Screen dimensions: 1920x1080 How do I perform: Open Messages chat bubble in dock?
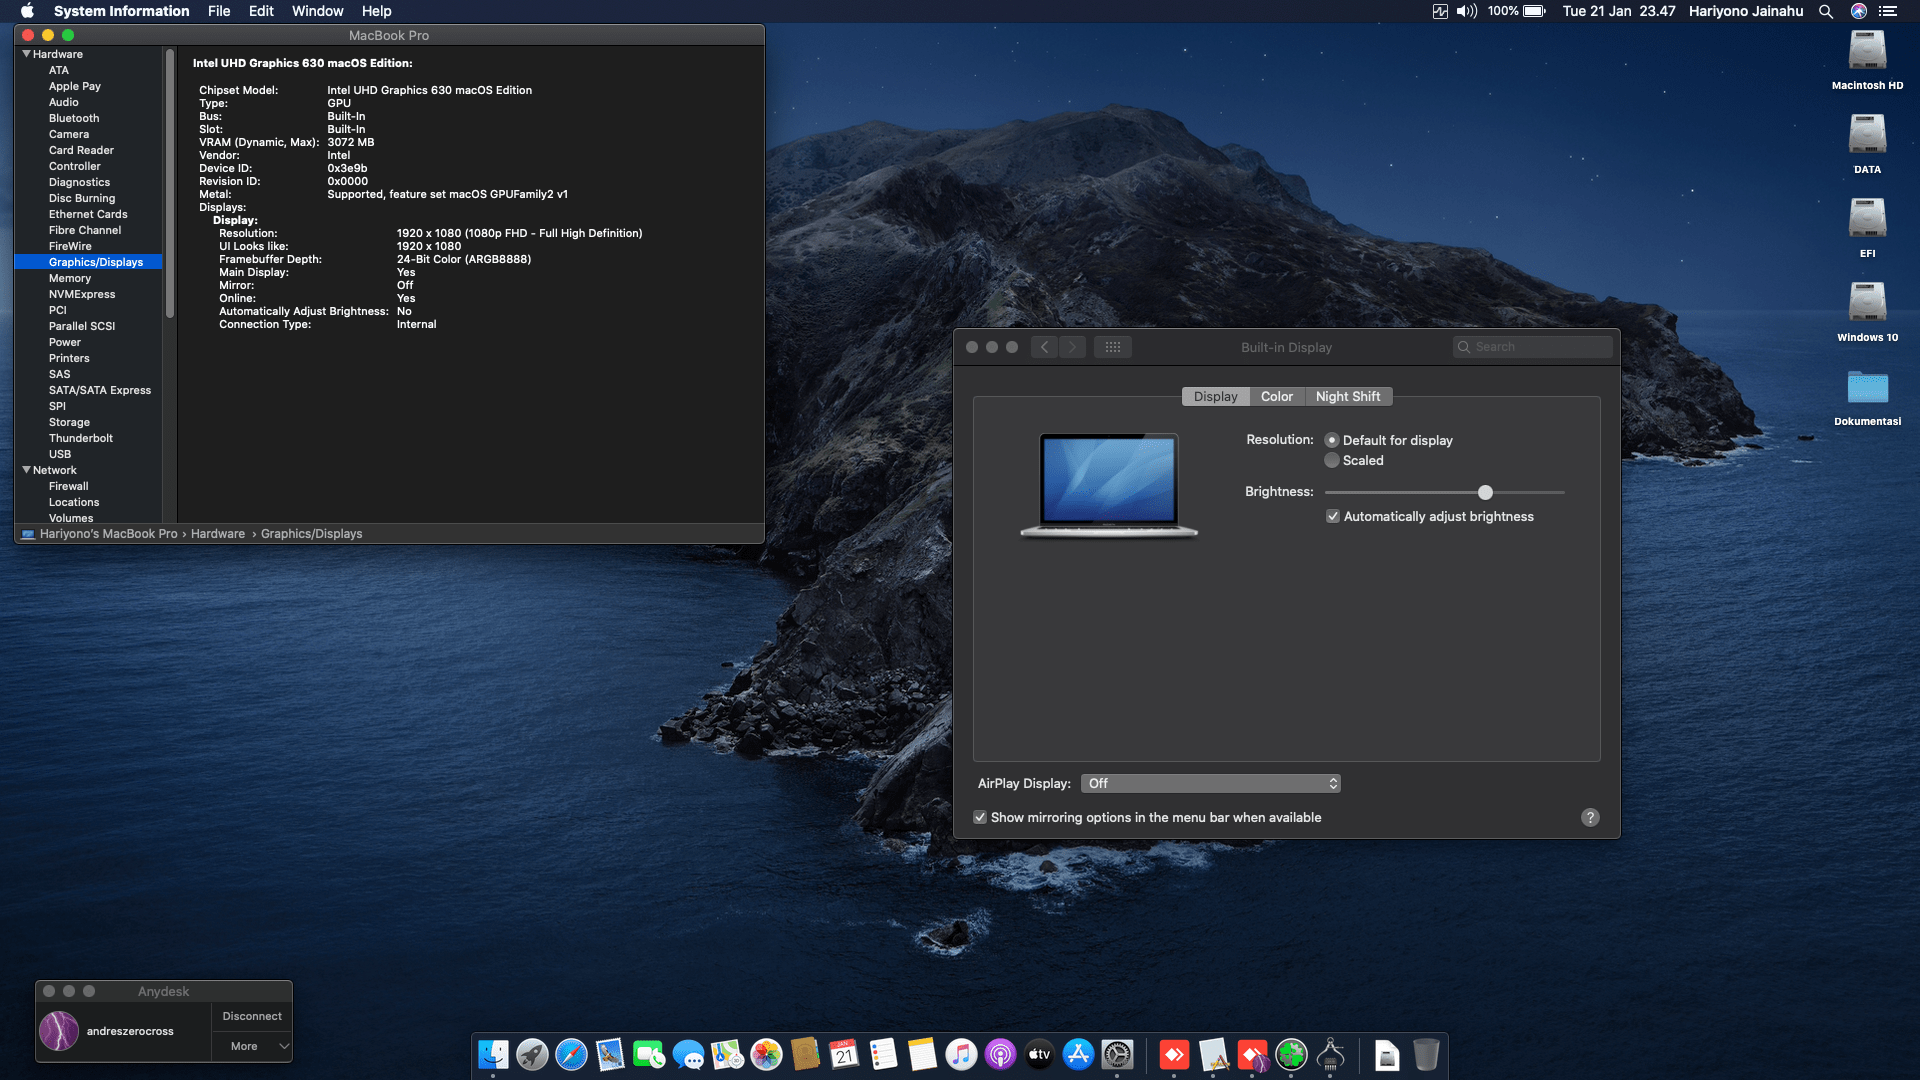coord(688,1054)
